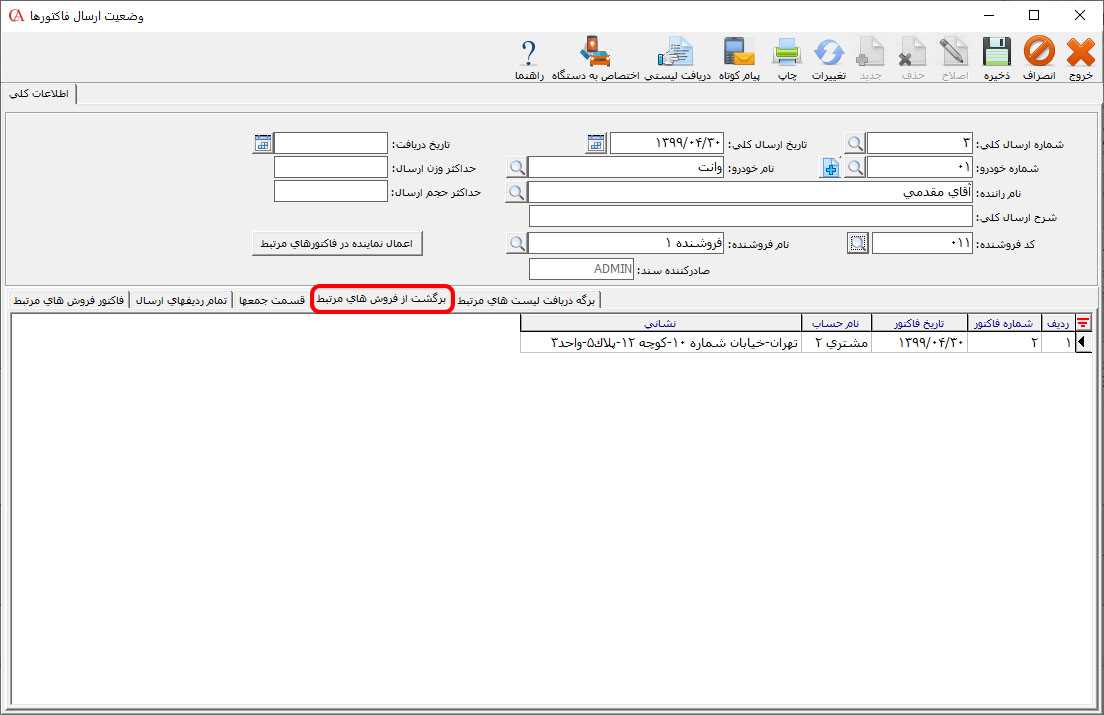The image size is (1104, 715).
Task: Select the grid row for مشتری ۲
Action: (836, 343)
